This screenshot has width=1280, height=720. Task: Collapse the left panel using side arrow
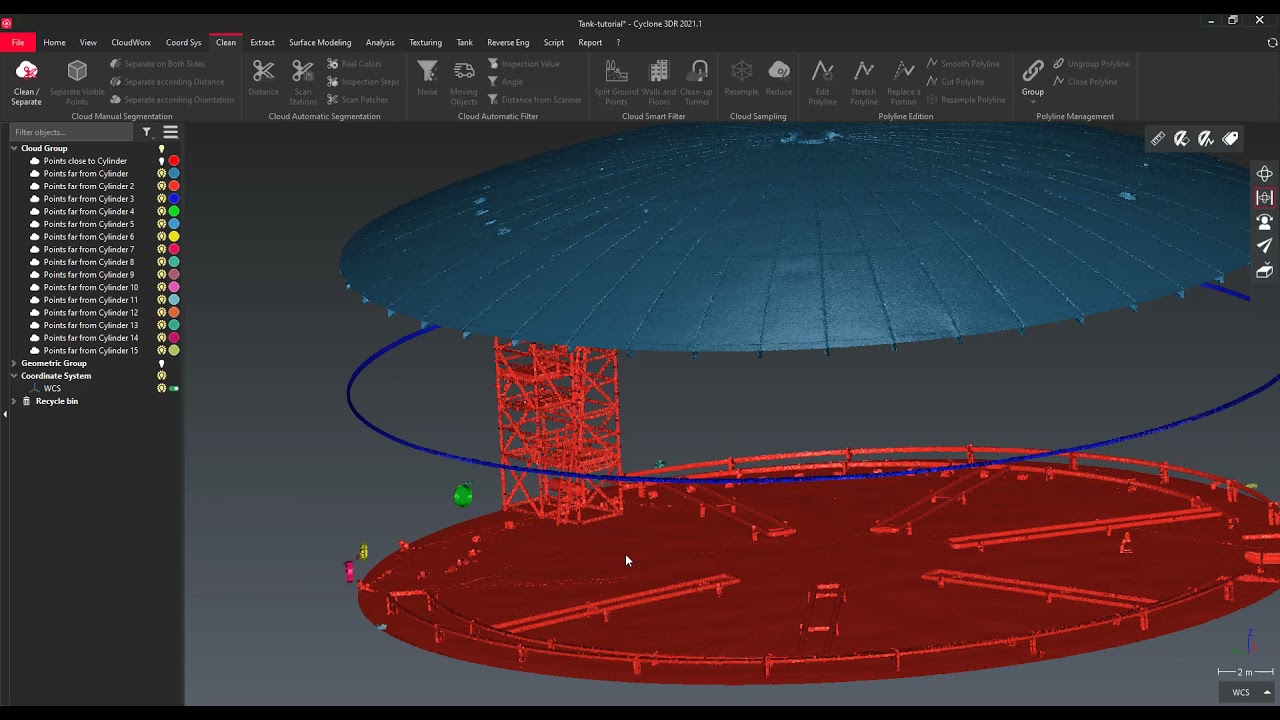(x=5, y=414)
